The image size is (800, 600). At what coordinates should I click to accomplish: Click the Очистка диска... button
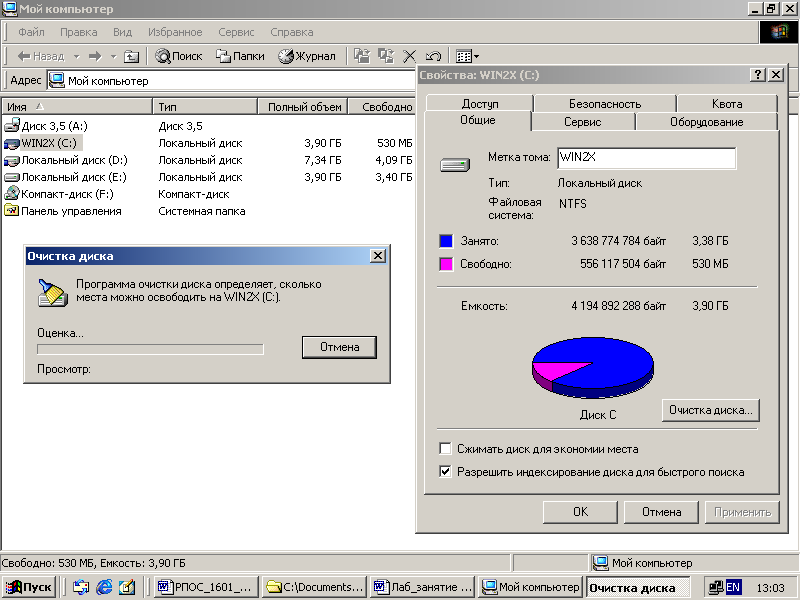tap(711, 410)
